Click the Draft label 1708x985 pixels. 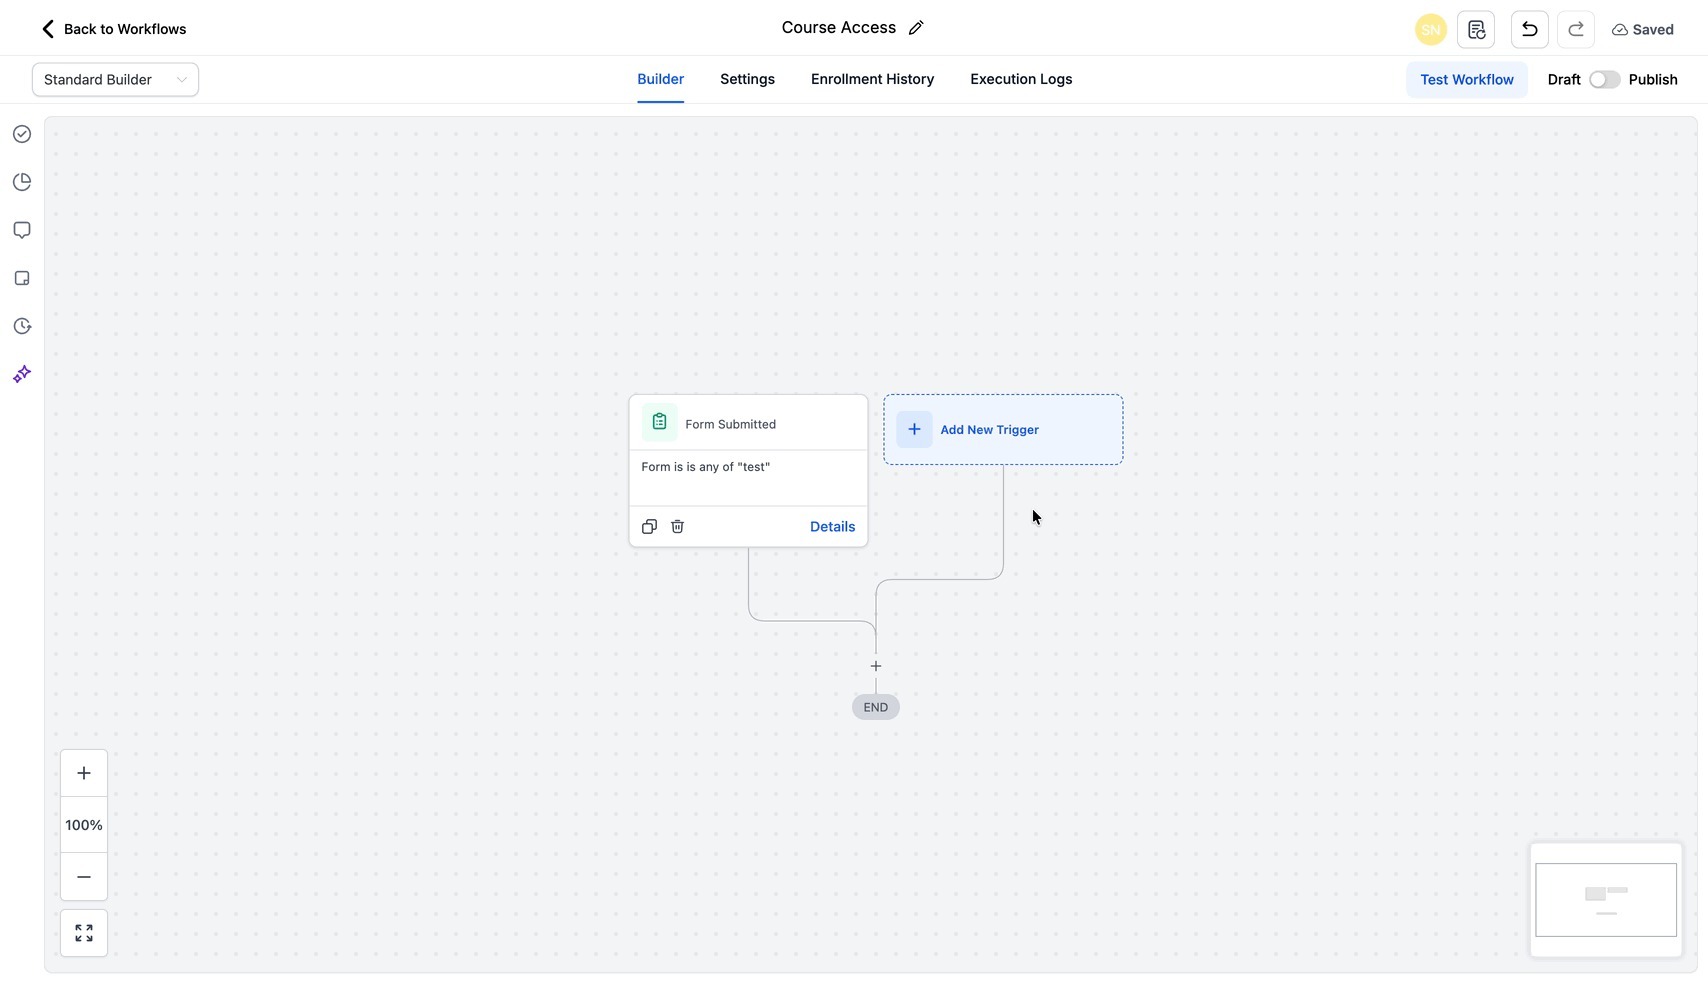click(1564, 80)
